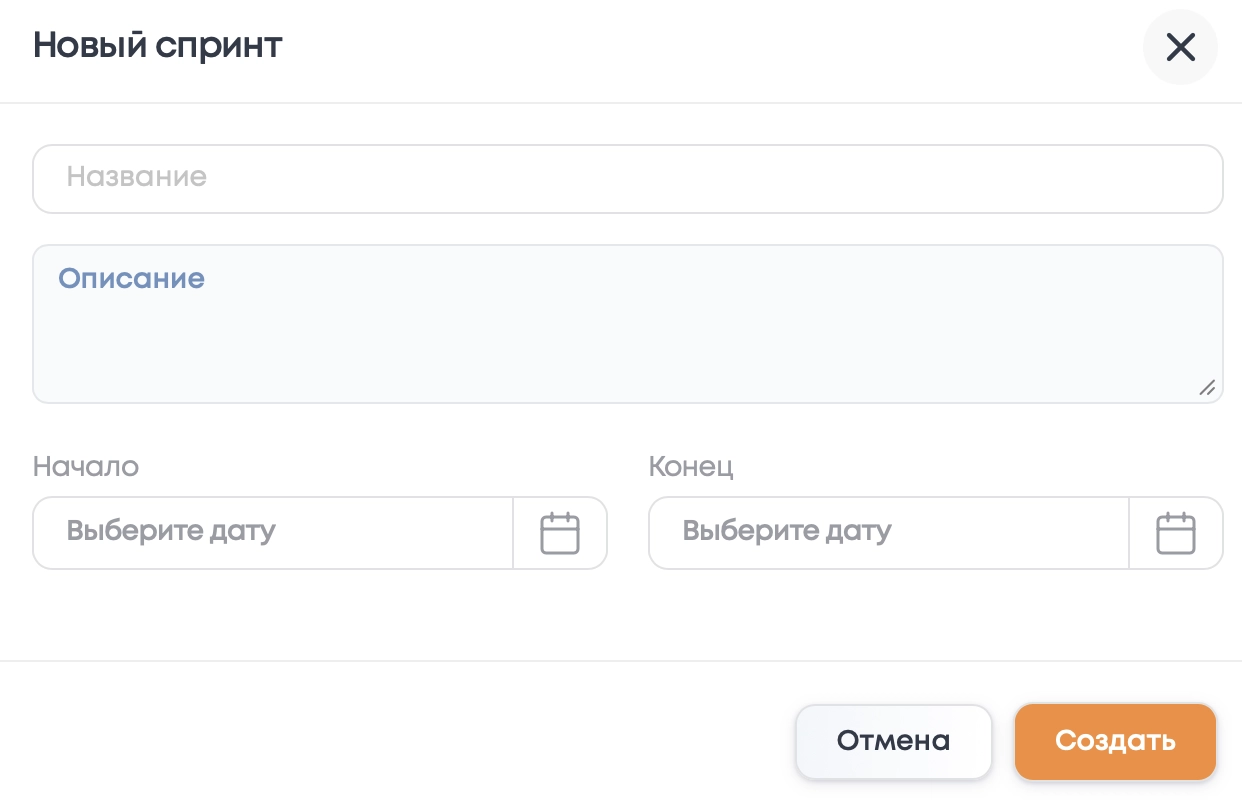This screenshot has height=802, width=1242.
Task: Grab the Описание textarea resize handle
Action: (1207, 388)
